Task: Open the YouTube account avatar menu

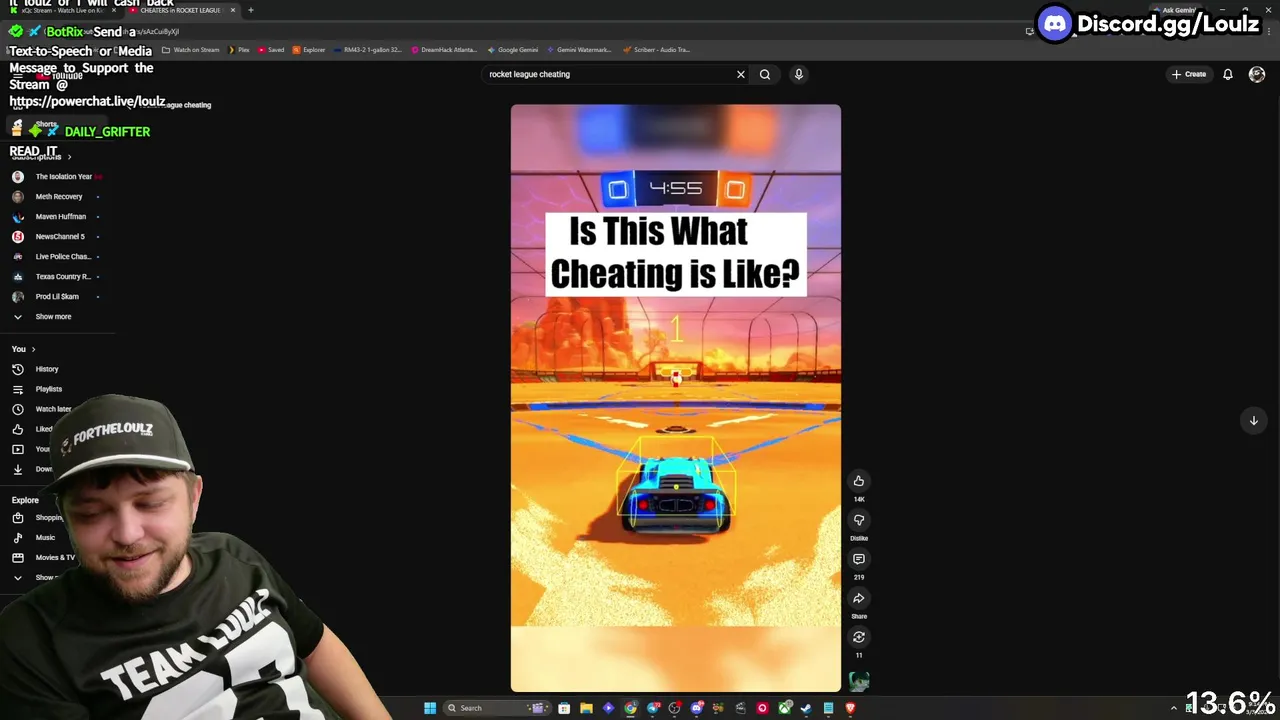Action: [1257, 74]
